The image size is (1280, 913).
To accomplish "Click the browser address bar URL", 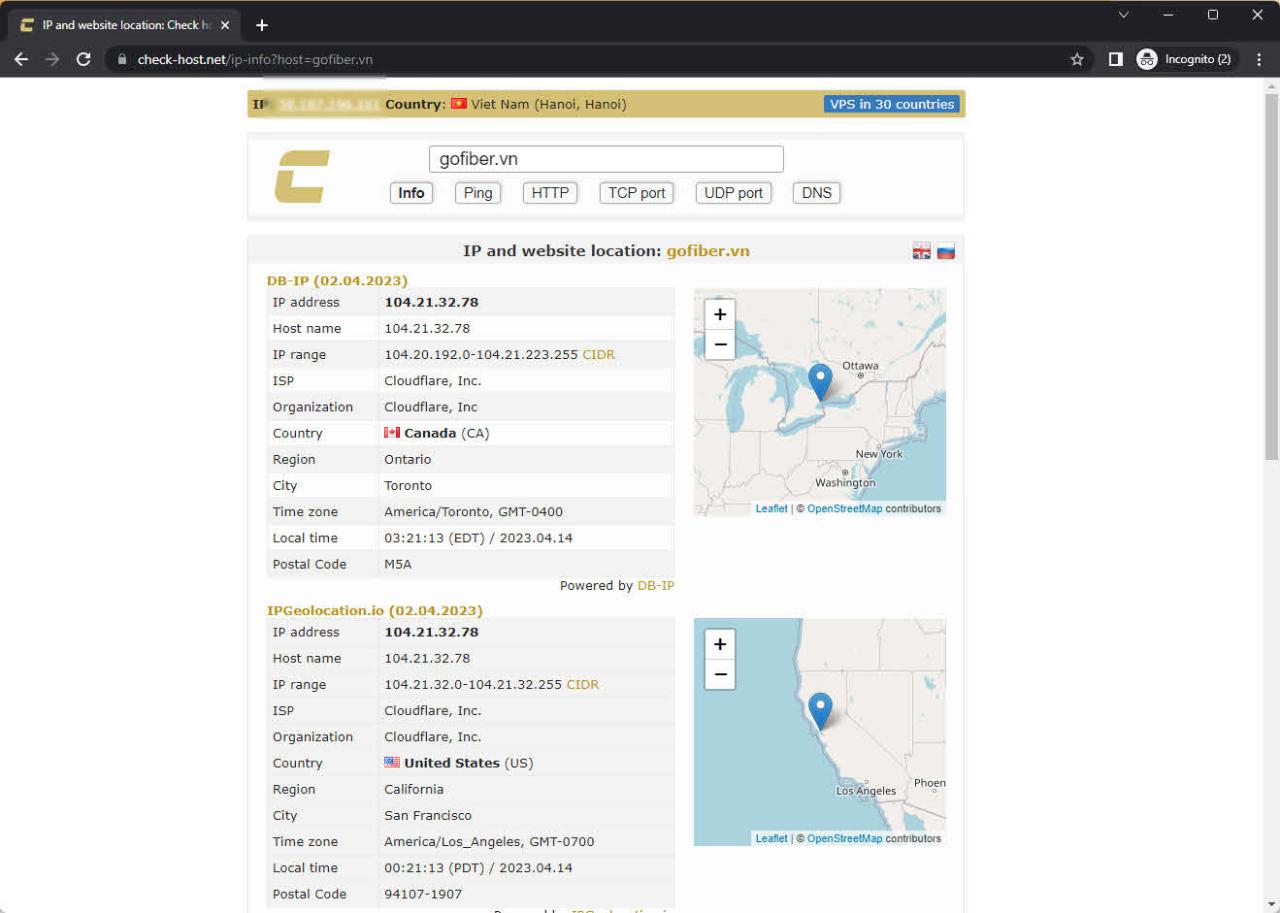I will coord(255,59).
